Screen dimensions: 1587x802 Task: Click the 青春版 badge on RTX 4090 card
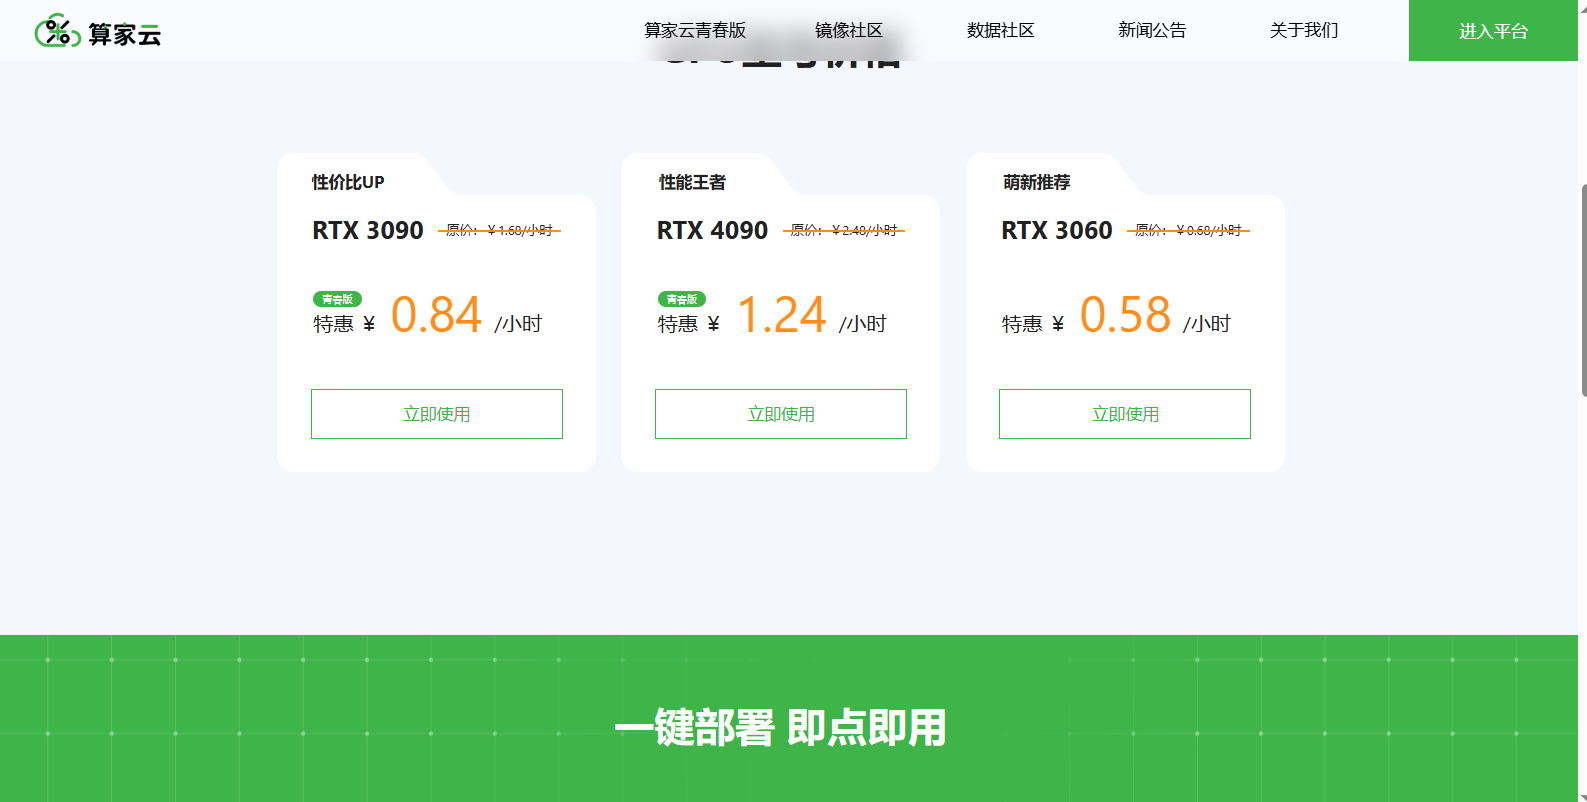[682, 299]
